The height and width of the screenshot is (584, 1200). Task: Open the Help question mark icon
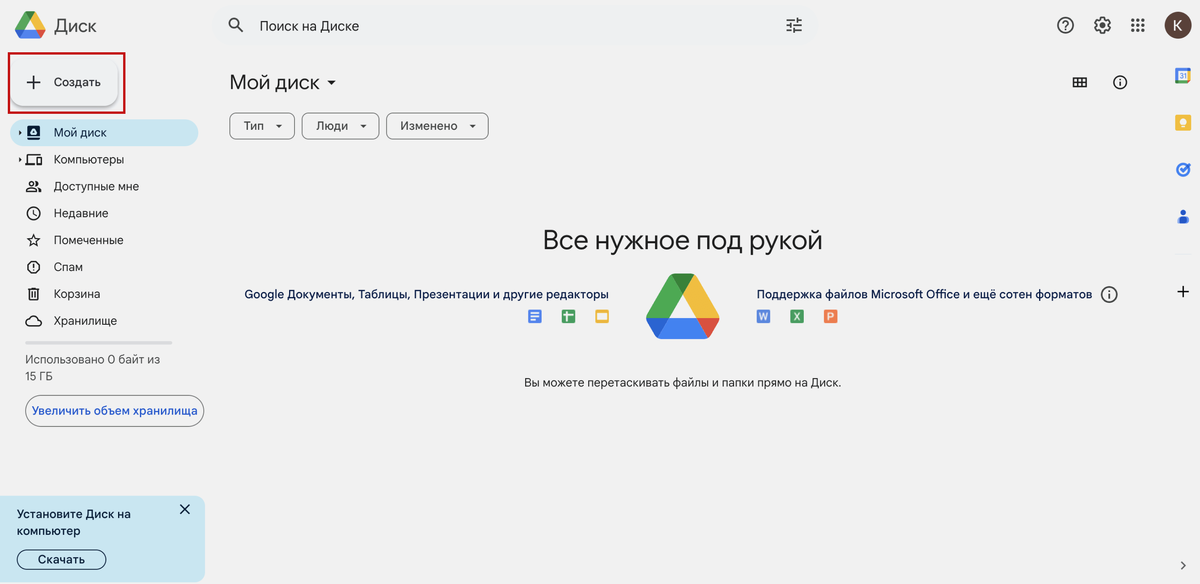1065,26
